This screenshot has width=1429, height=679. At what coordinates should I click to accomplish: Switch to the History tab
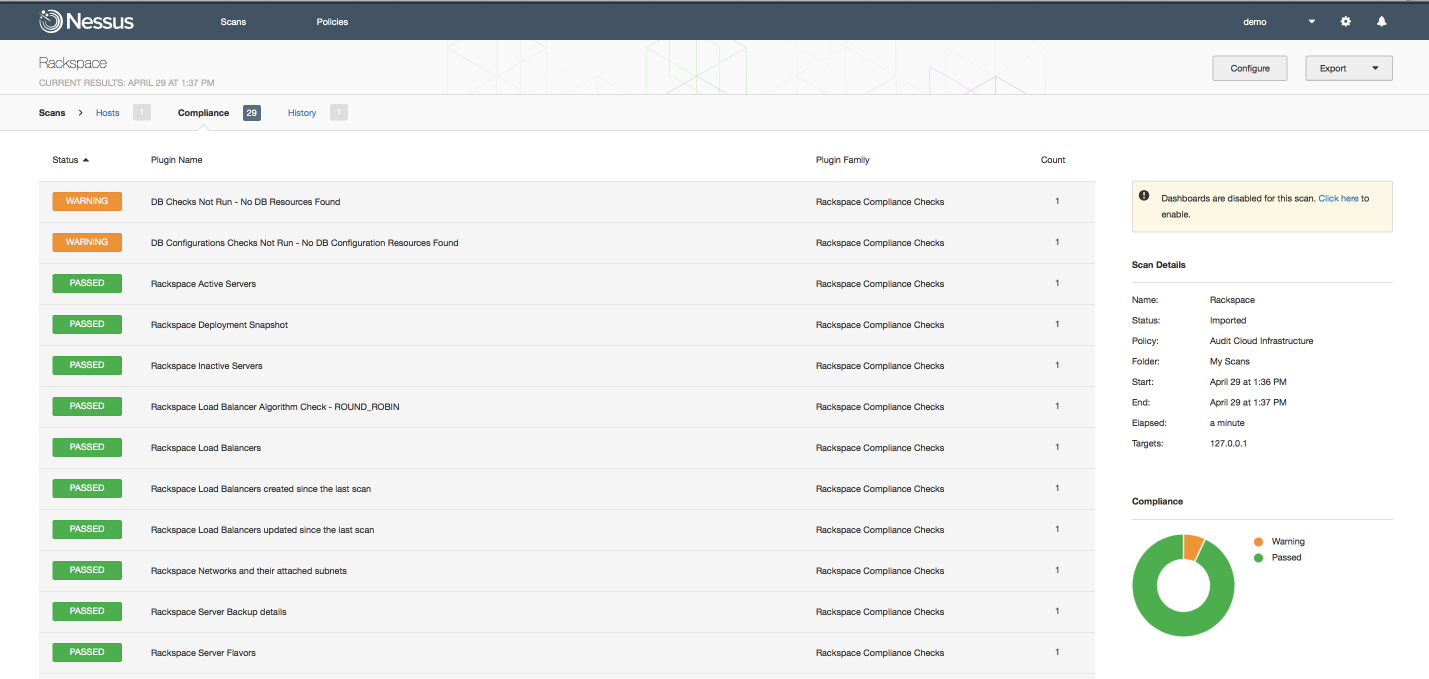coord(302,113)
